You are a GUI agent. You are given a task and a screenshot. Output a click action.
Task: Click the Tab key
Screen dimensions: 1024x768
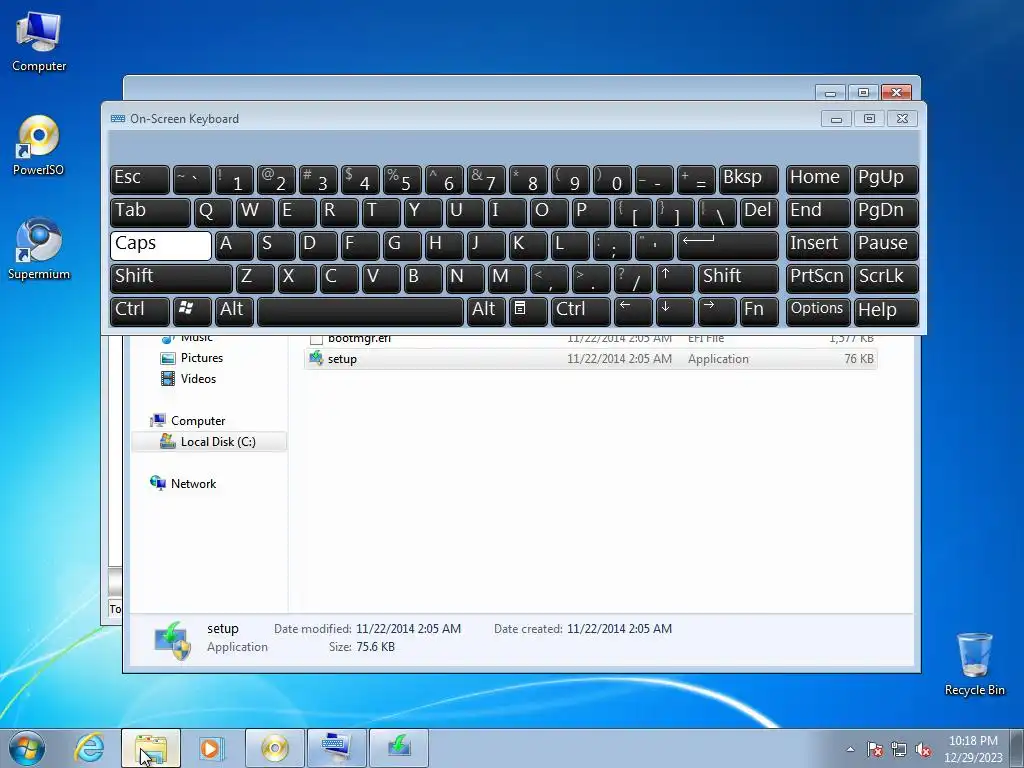pyautogui.click(x=150, y=212)
